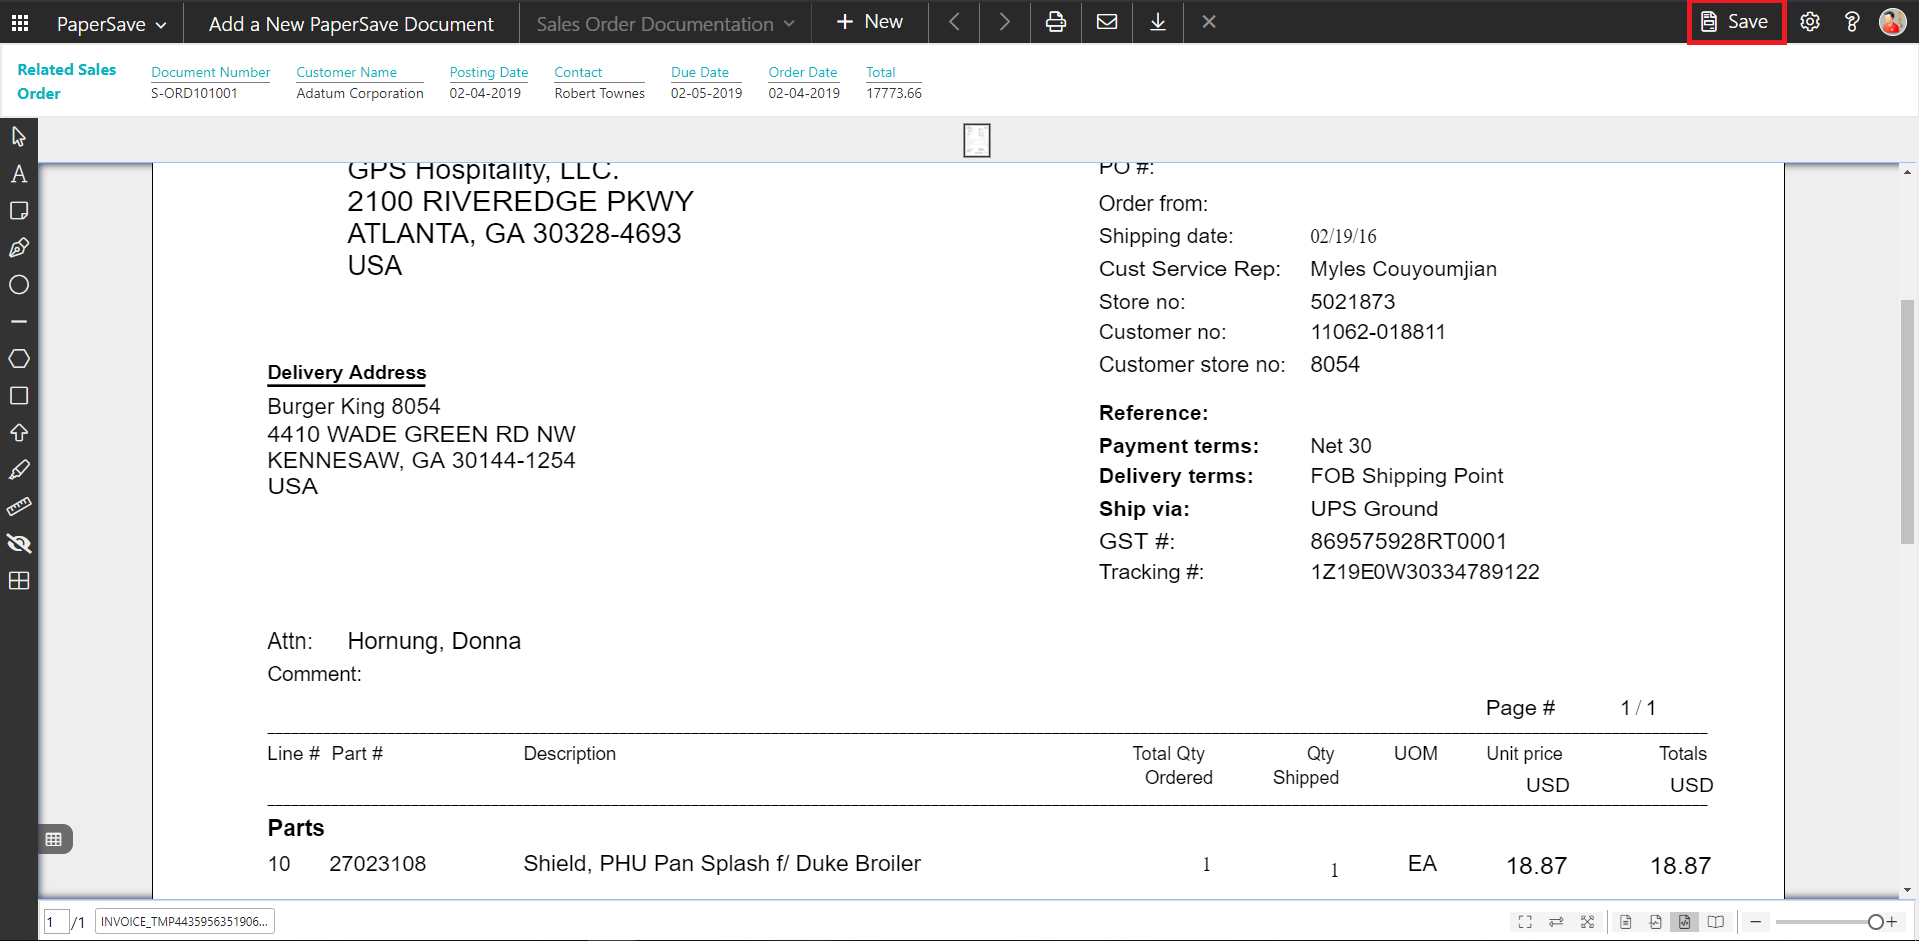The width and height of the screenshot is (1919, 941).
Task: Open the PaperSave dropdown menu
Action: click(x=111, y=24)
